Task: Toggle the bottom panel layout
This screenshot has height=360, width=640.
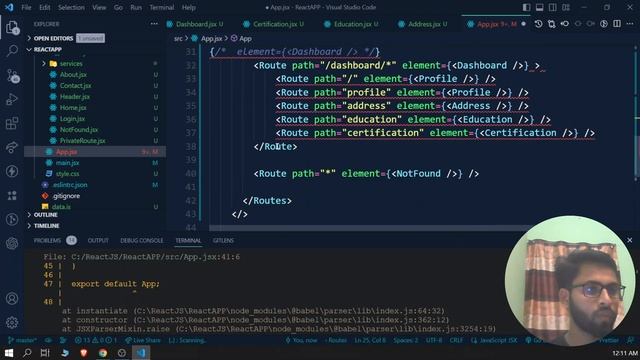Action: [x=540, y=7]
